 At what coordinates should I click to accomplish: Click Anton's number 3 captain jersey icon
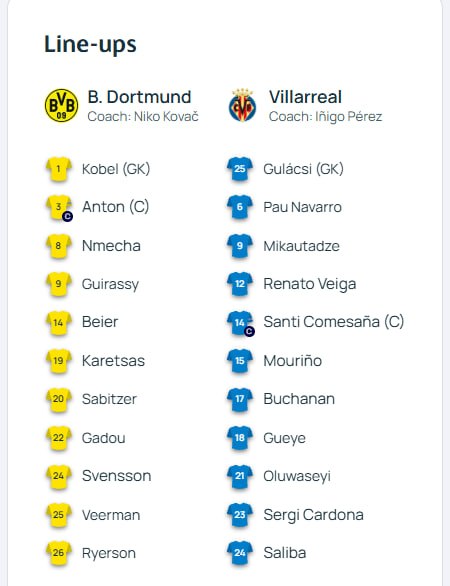tap(59, 207)
